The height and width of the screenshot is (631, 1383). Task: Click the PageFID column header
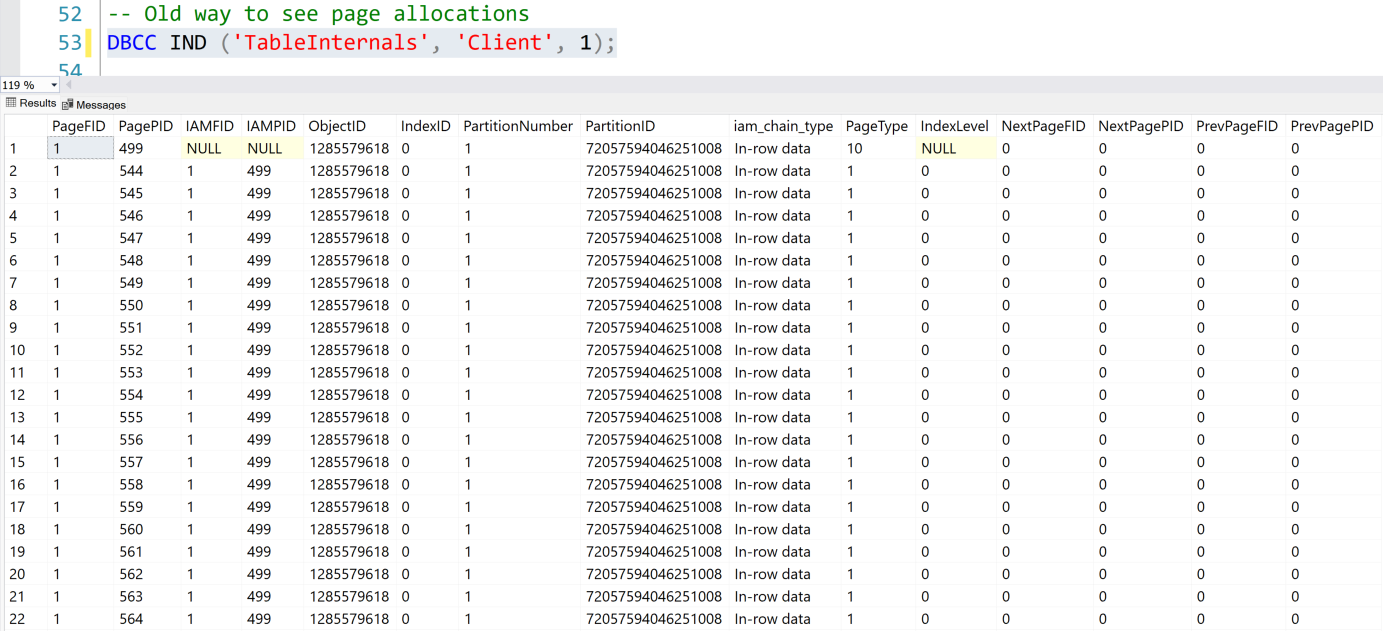click(80, 126)
